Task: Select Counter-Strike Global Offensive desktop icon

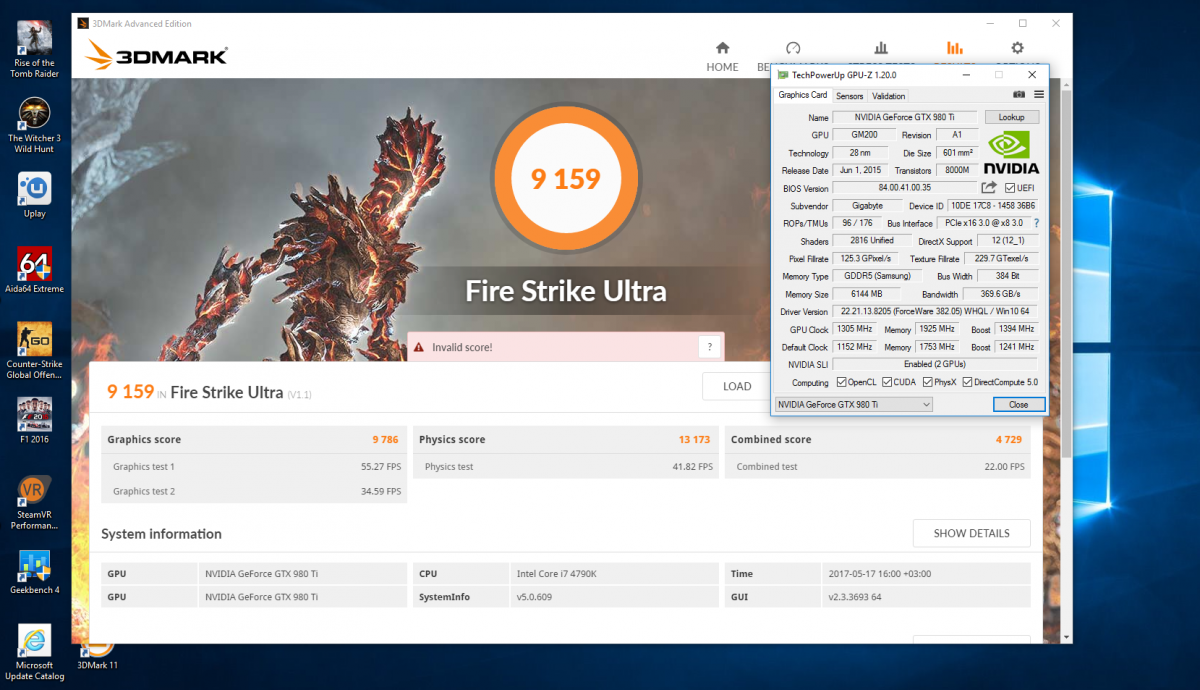Action: click(x=34, y=351)
